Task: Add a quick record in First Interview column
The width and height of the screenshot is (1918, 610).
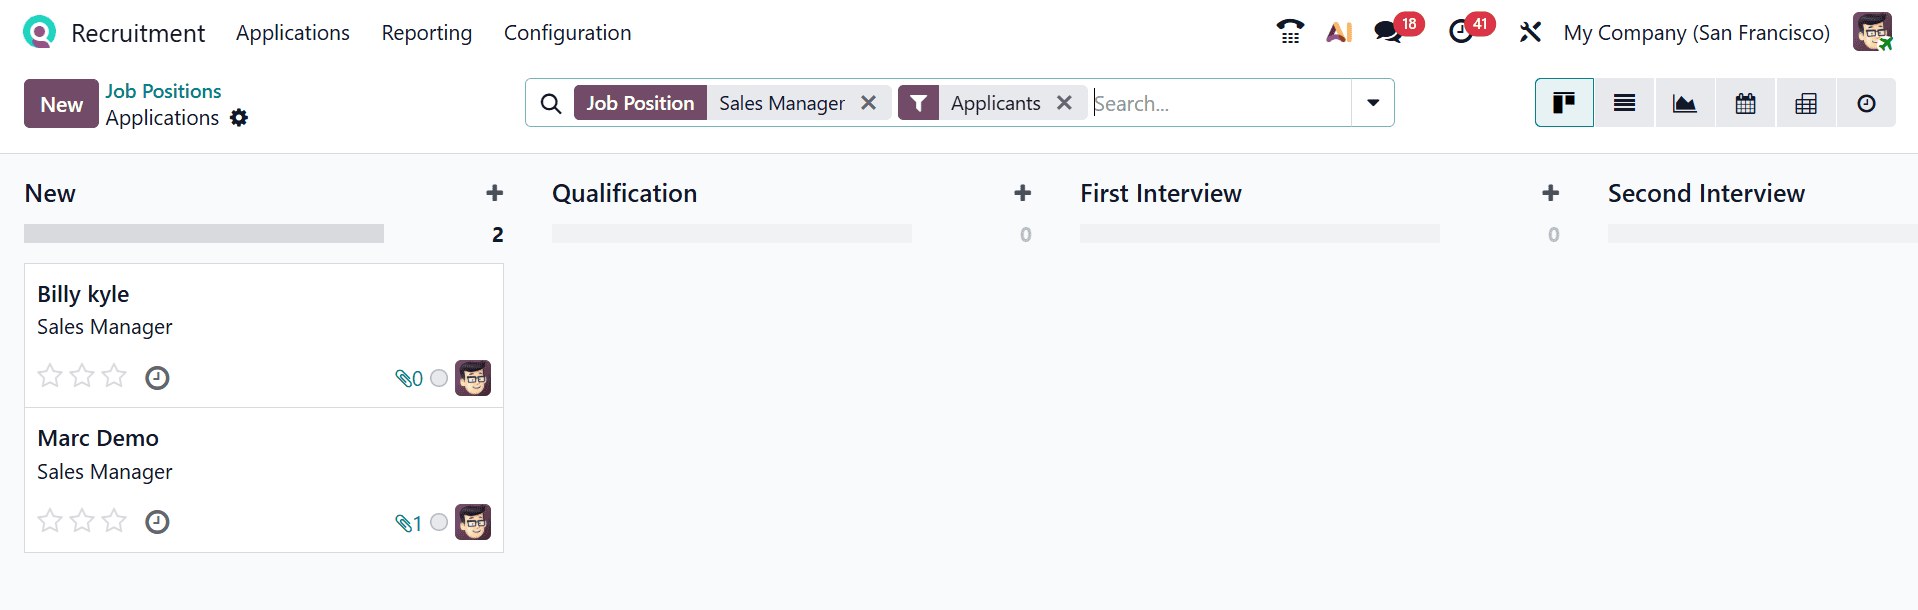Action: click(x=1550, y=193)
